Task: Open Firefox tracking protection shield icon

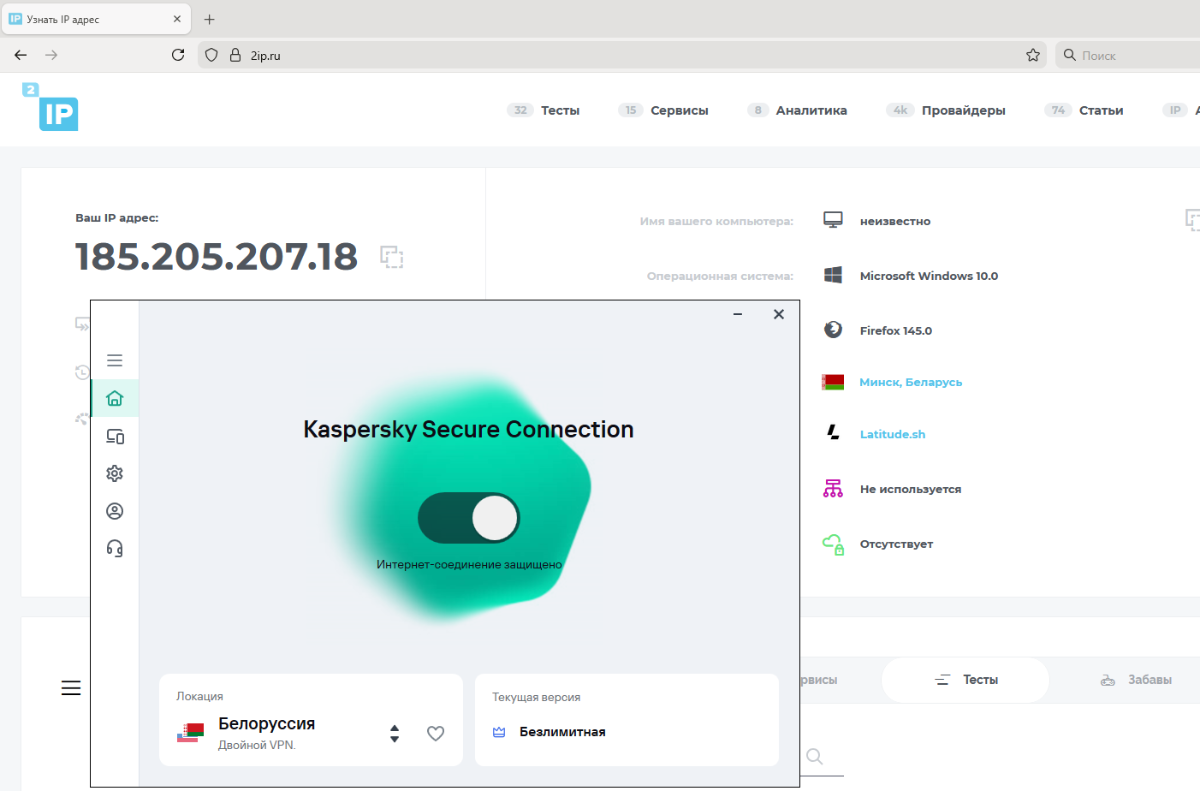Action: click(x=211, y=56)
